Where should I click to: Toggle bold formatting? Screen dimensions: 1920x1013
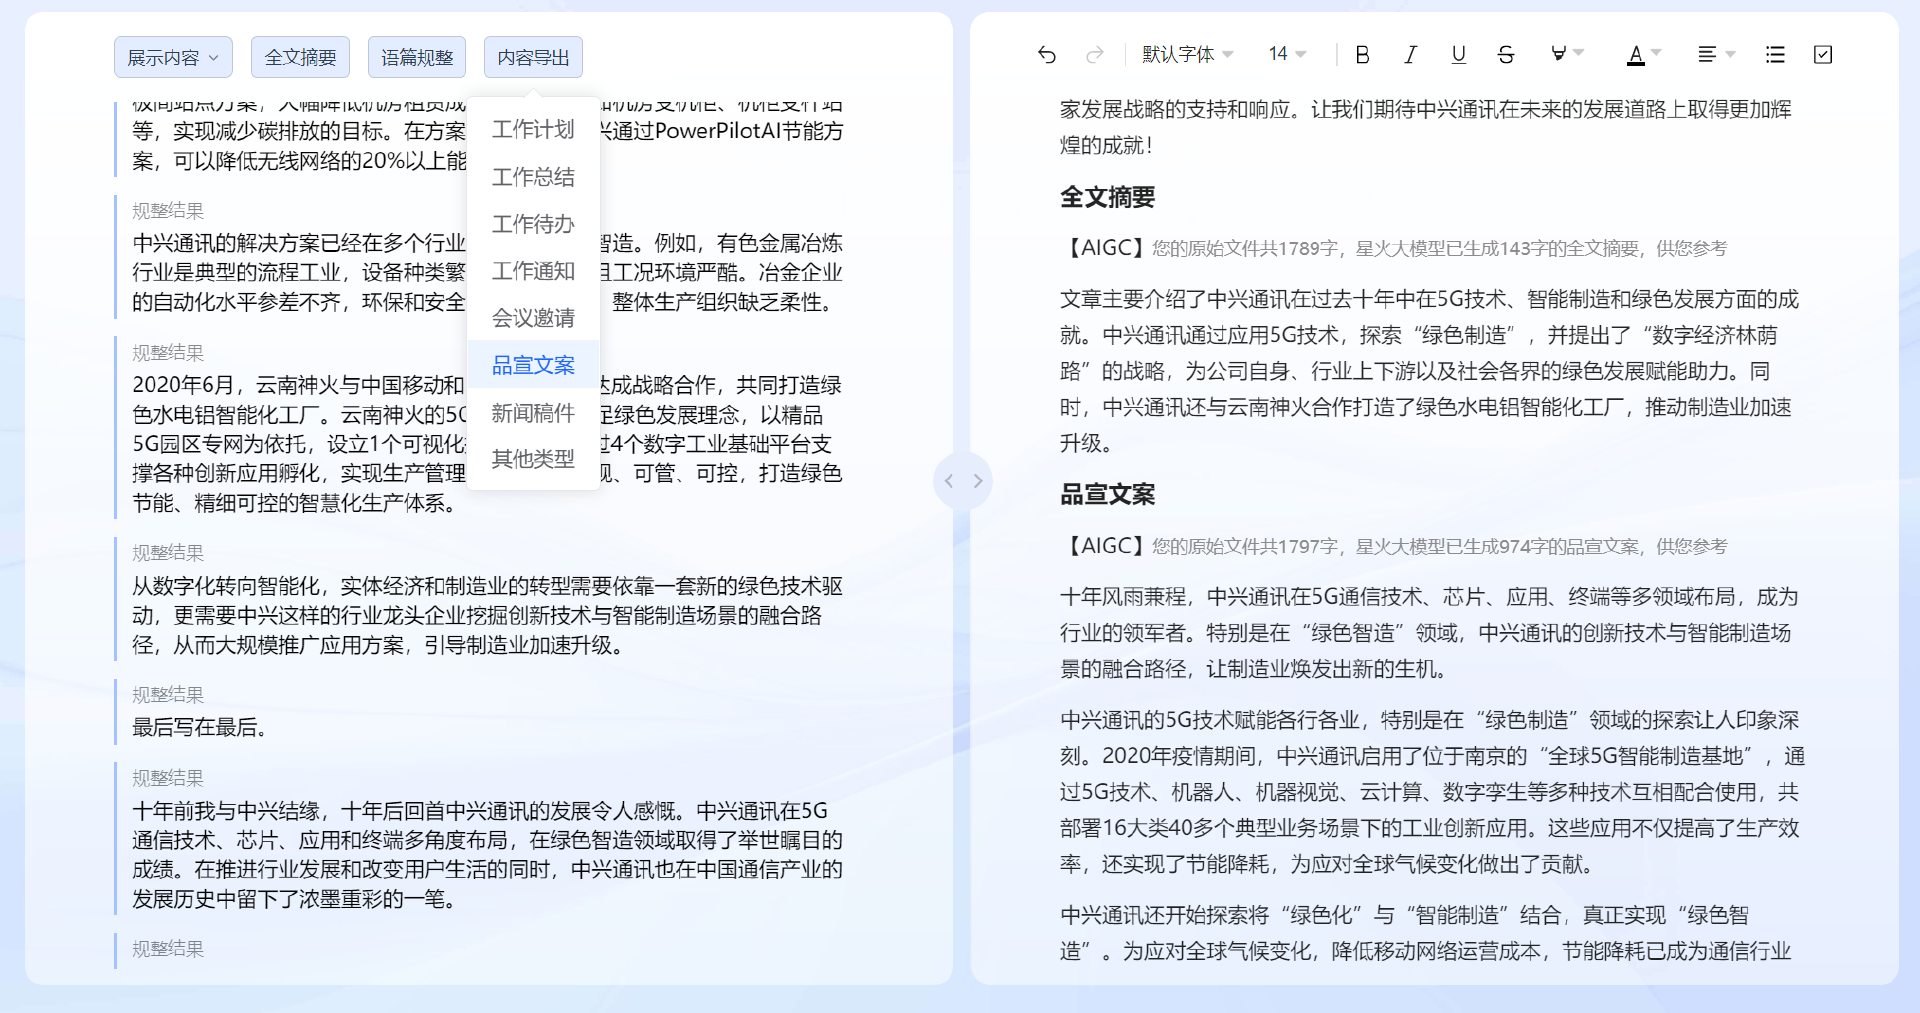pos(1362,55)
